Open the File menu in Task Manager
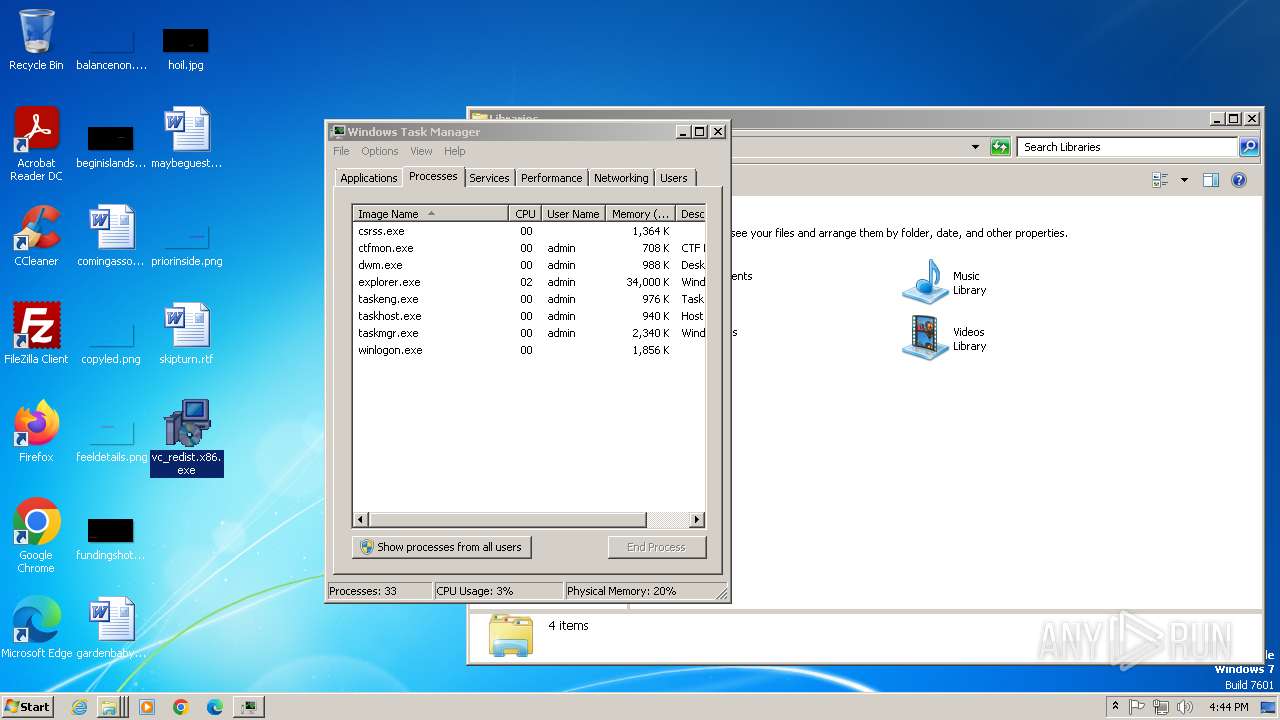This screenshot has height=720, width=1280. pyautogui.click(x=341, y=151)
